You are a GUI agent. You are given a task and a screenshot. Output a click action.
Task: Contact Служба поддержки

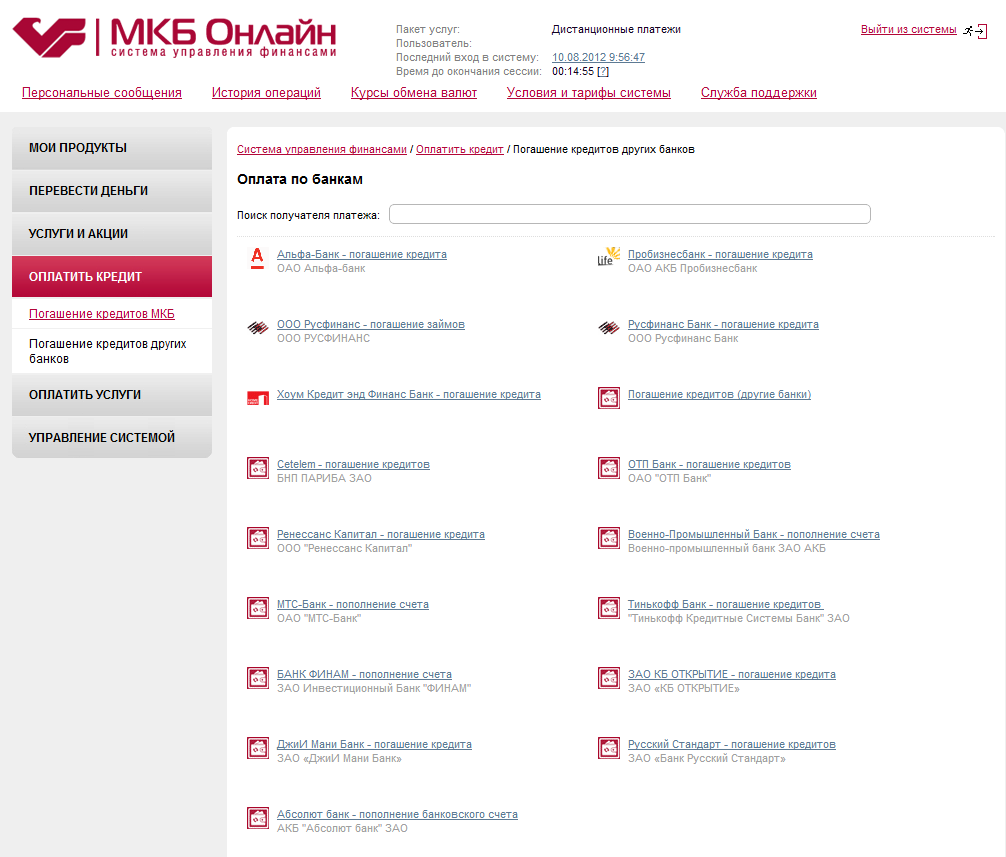(x=758, y=92)
